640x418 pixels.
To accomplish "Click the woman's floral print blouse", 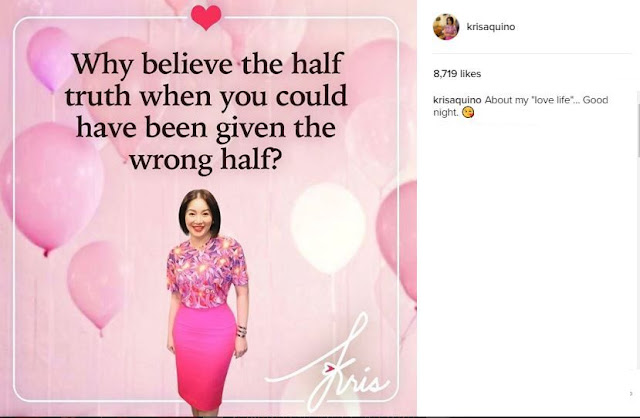I will click(207, 272).
